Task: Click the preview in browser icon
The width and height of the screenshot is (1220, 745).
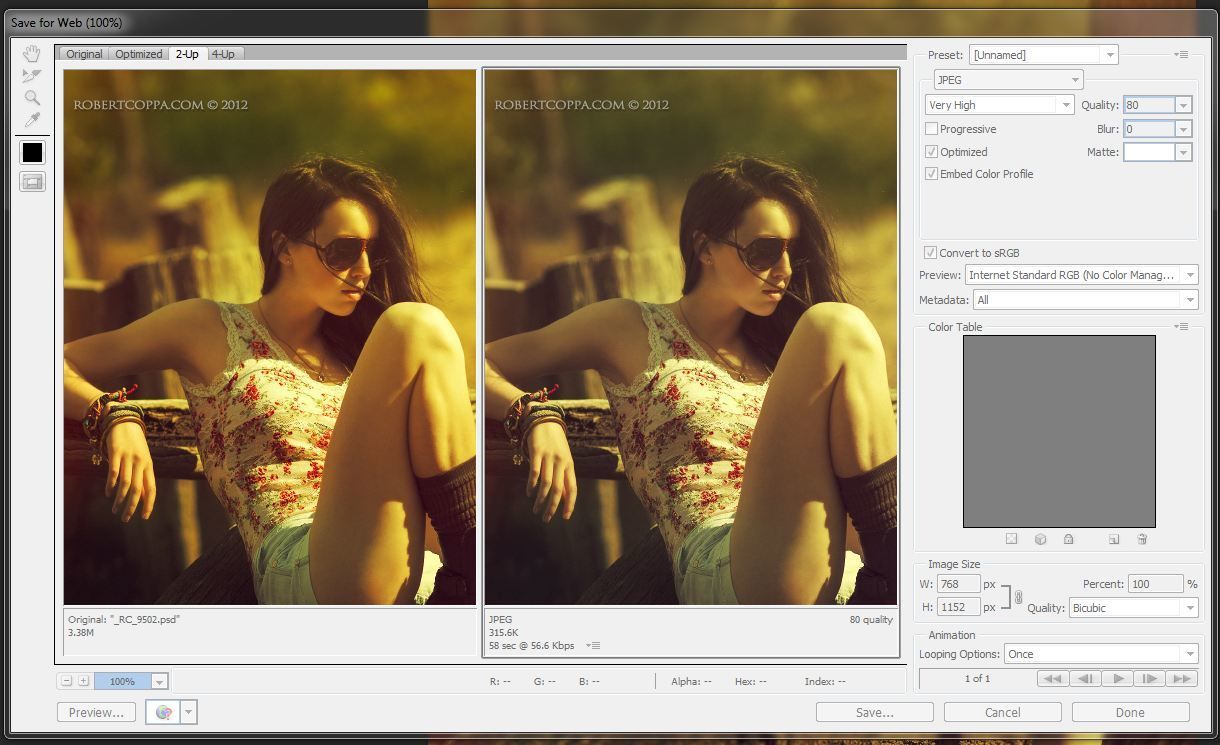Action: tap(164, 712)
